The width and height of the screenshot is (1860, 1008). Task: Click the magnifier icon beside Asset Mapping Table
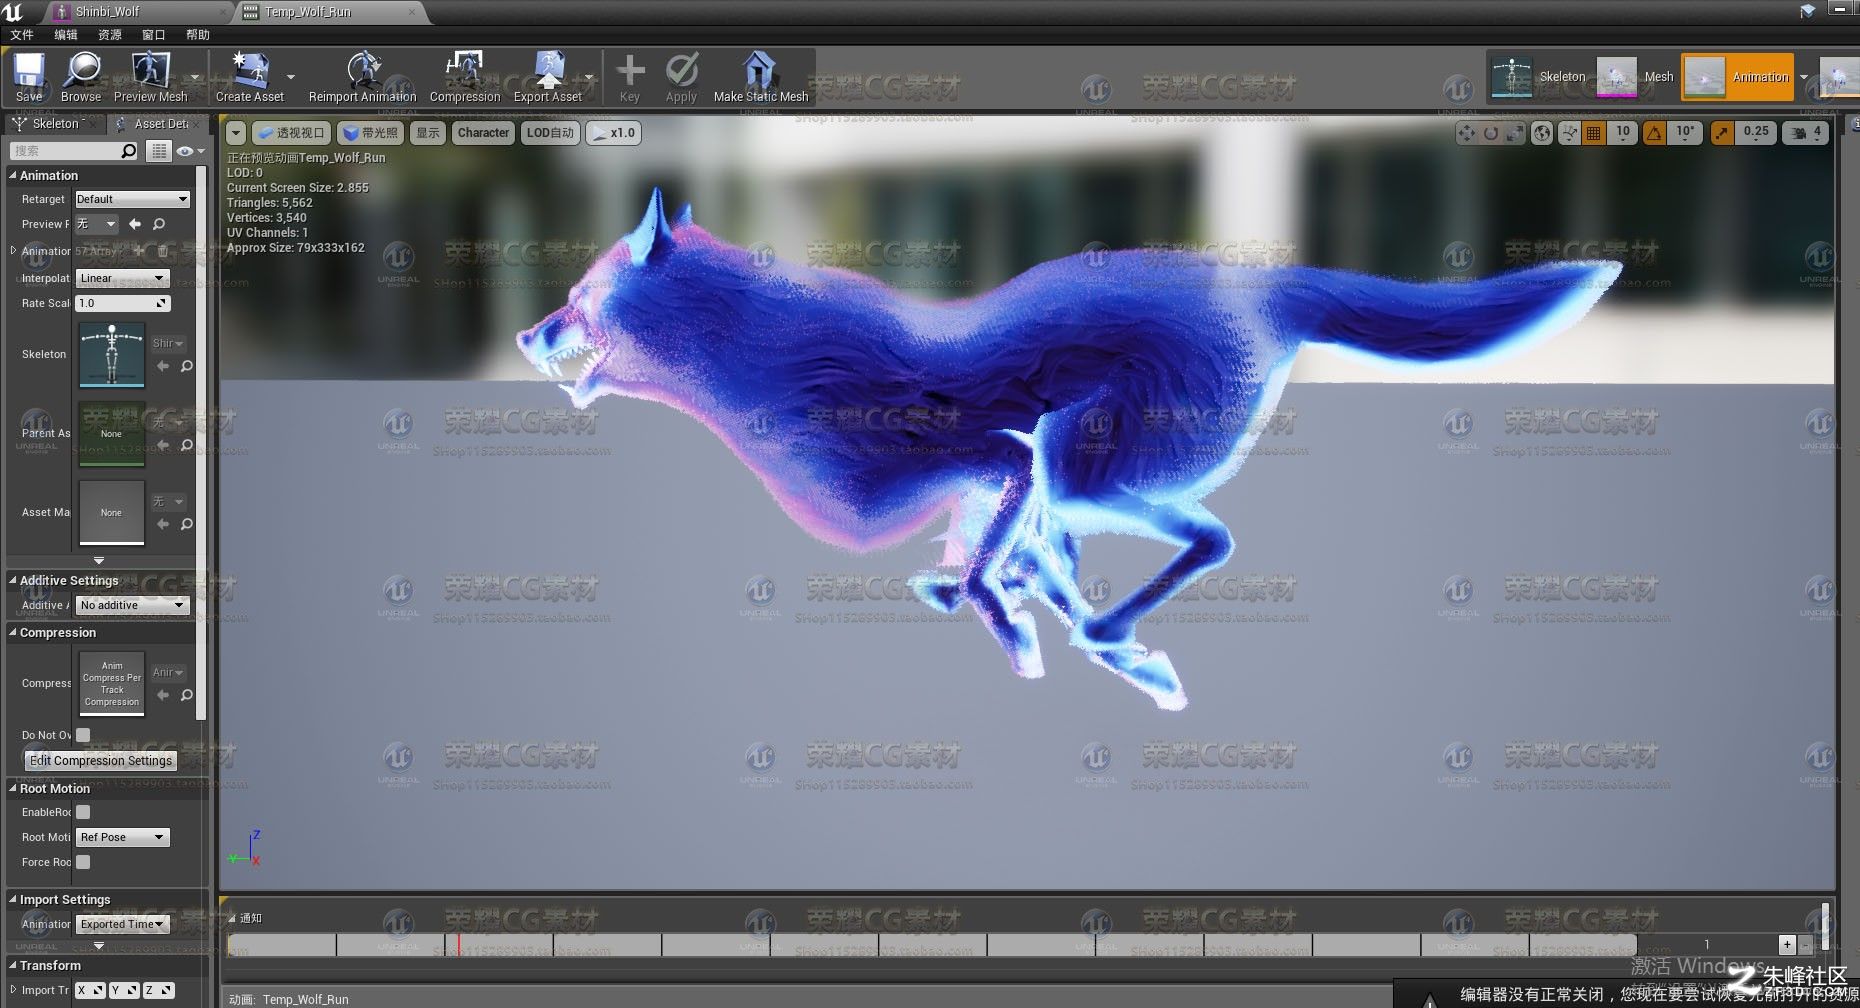click(186, 524)
